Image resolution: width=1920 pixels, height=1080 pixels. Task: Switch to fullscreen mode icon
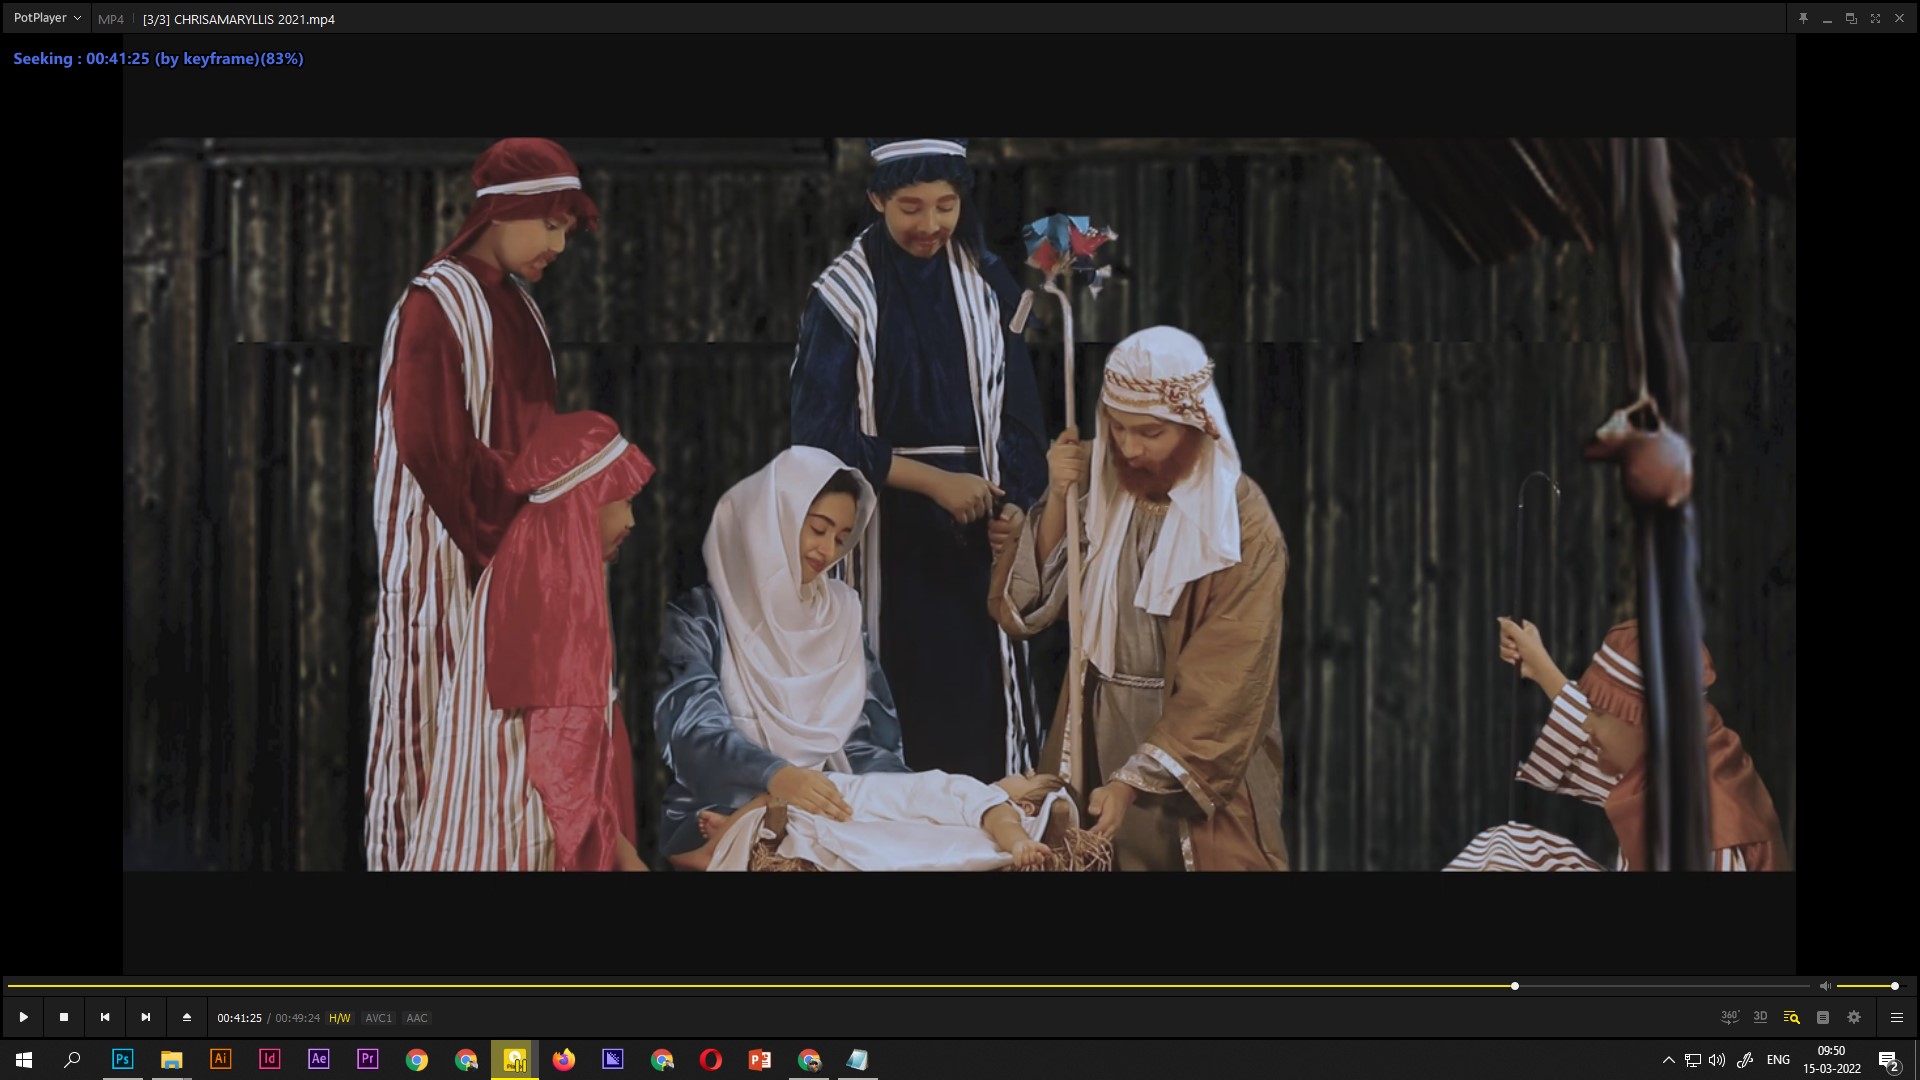tap(1875, 18)
